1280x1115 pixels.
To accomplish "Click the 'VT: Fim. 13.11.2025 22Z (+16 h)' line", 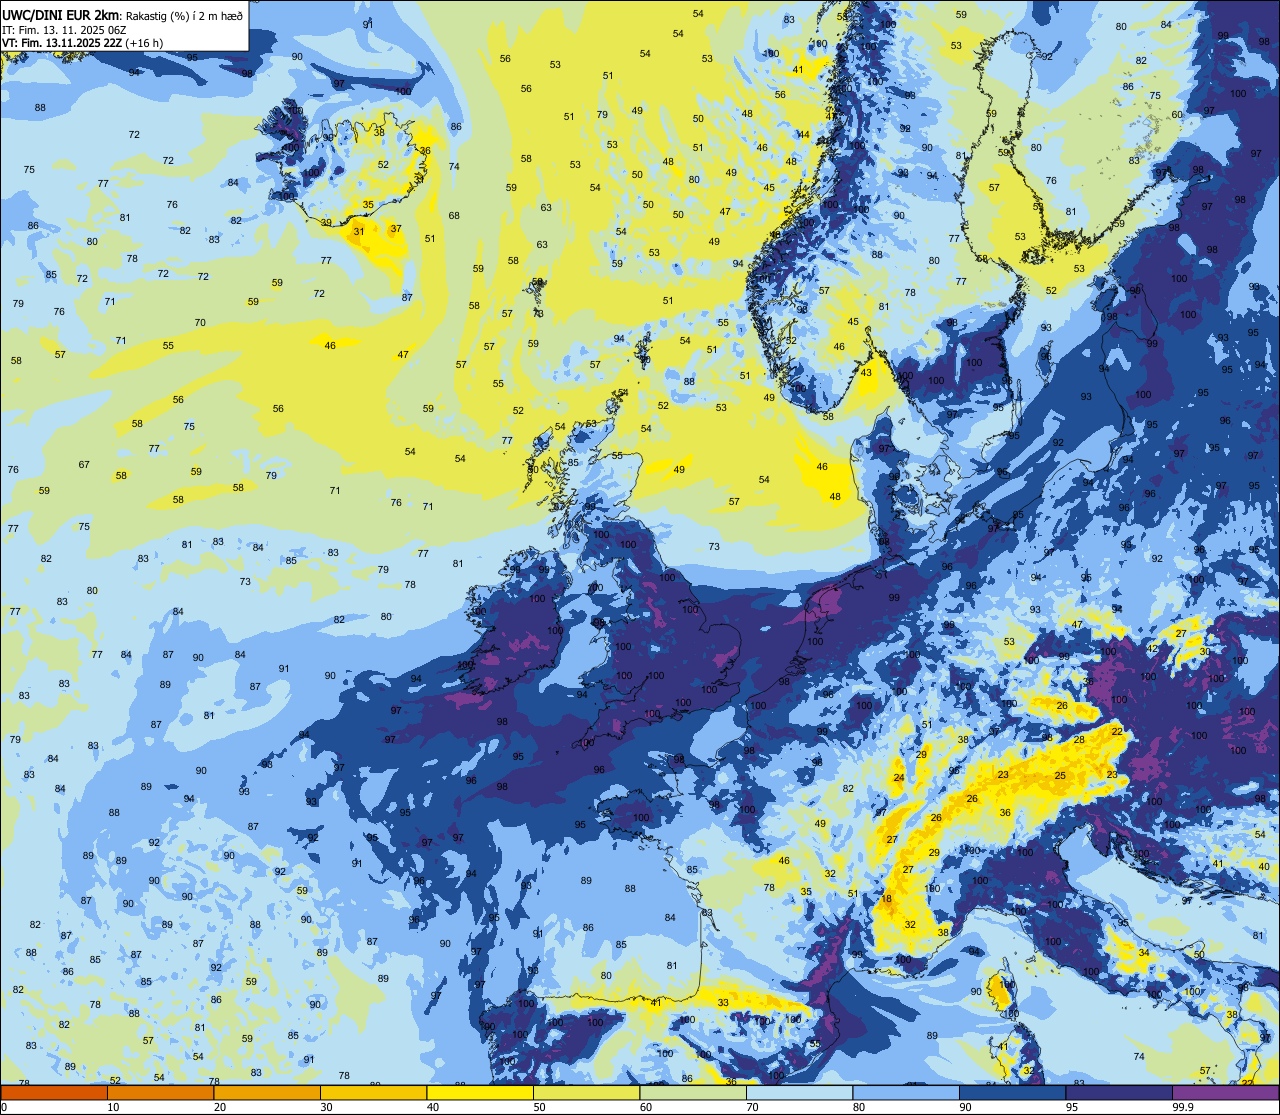I will pyautogui.click(x=82, y=43).
